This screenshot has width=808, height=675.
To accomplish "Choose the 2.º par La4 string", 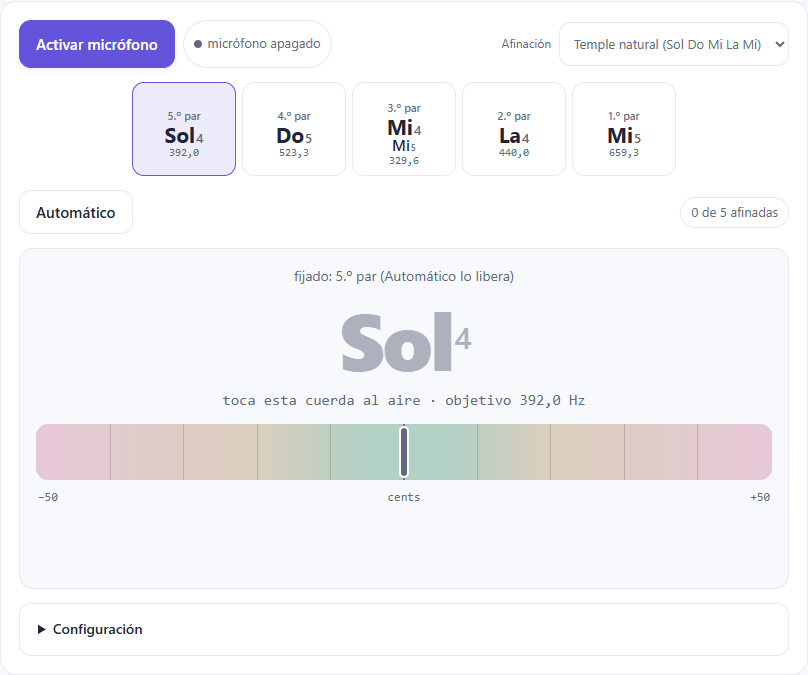I will pos(514,129).
